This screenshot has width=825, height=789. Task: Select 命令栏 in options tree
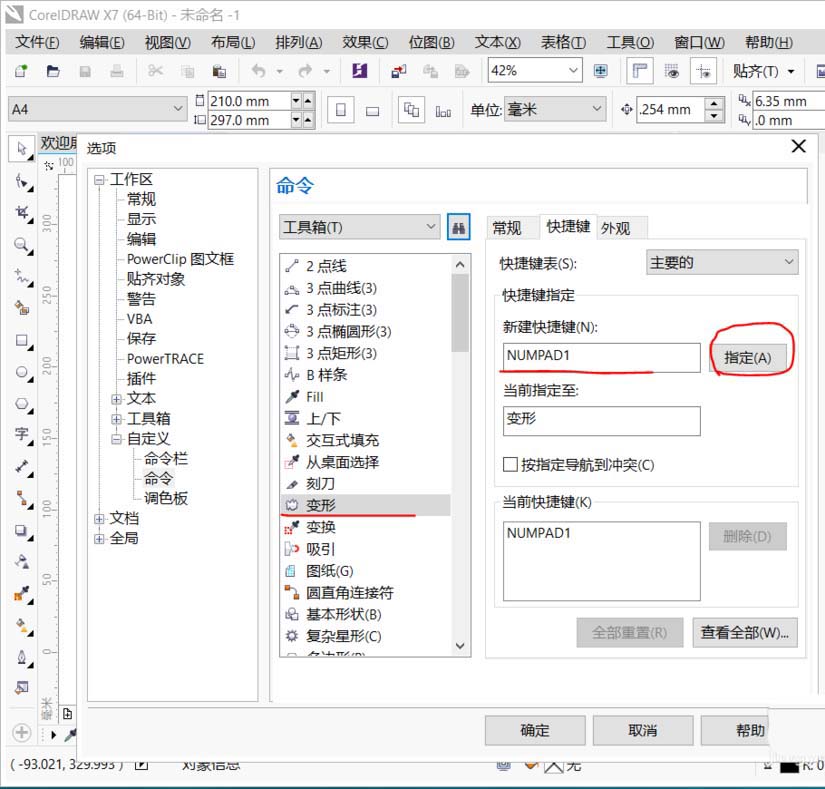tap(166, 458)
